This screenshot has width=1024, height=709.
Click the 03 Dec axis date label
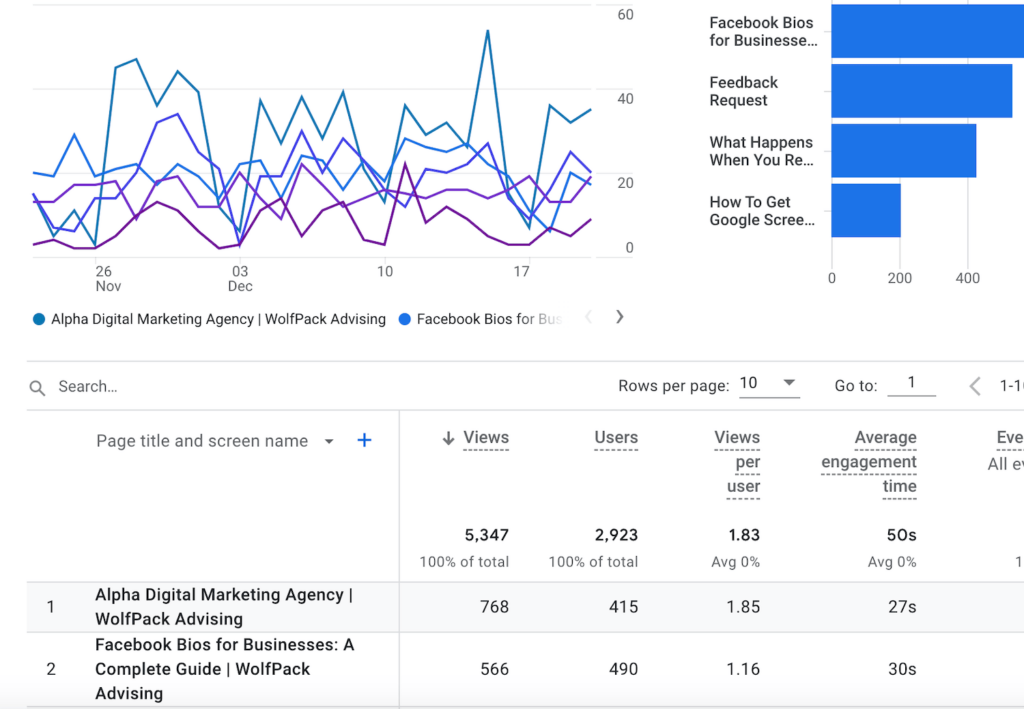[240, 279]
